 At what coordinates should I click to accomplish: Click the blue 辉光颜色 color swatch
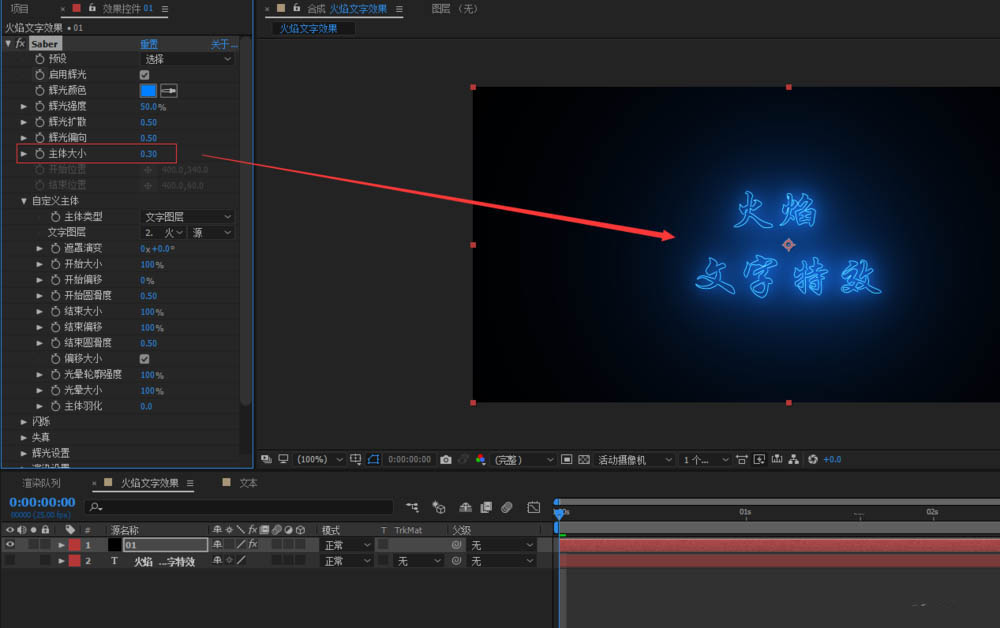tap(148, 91)
